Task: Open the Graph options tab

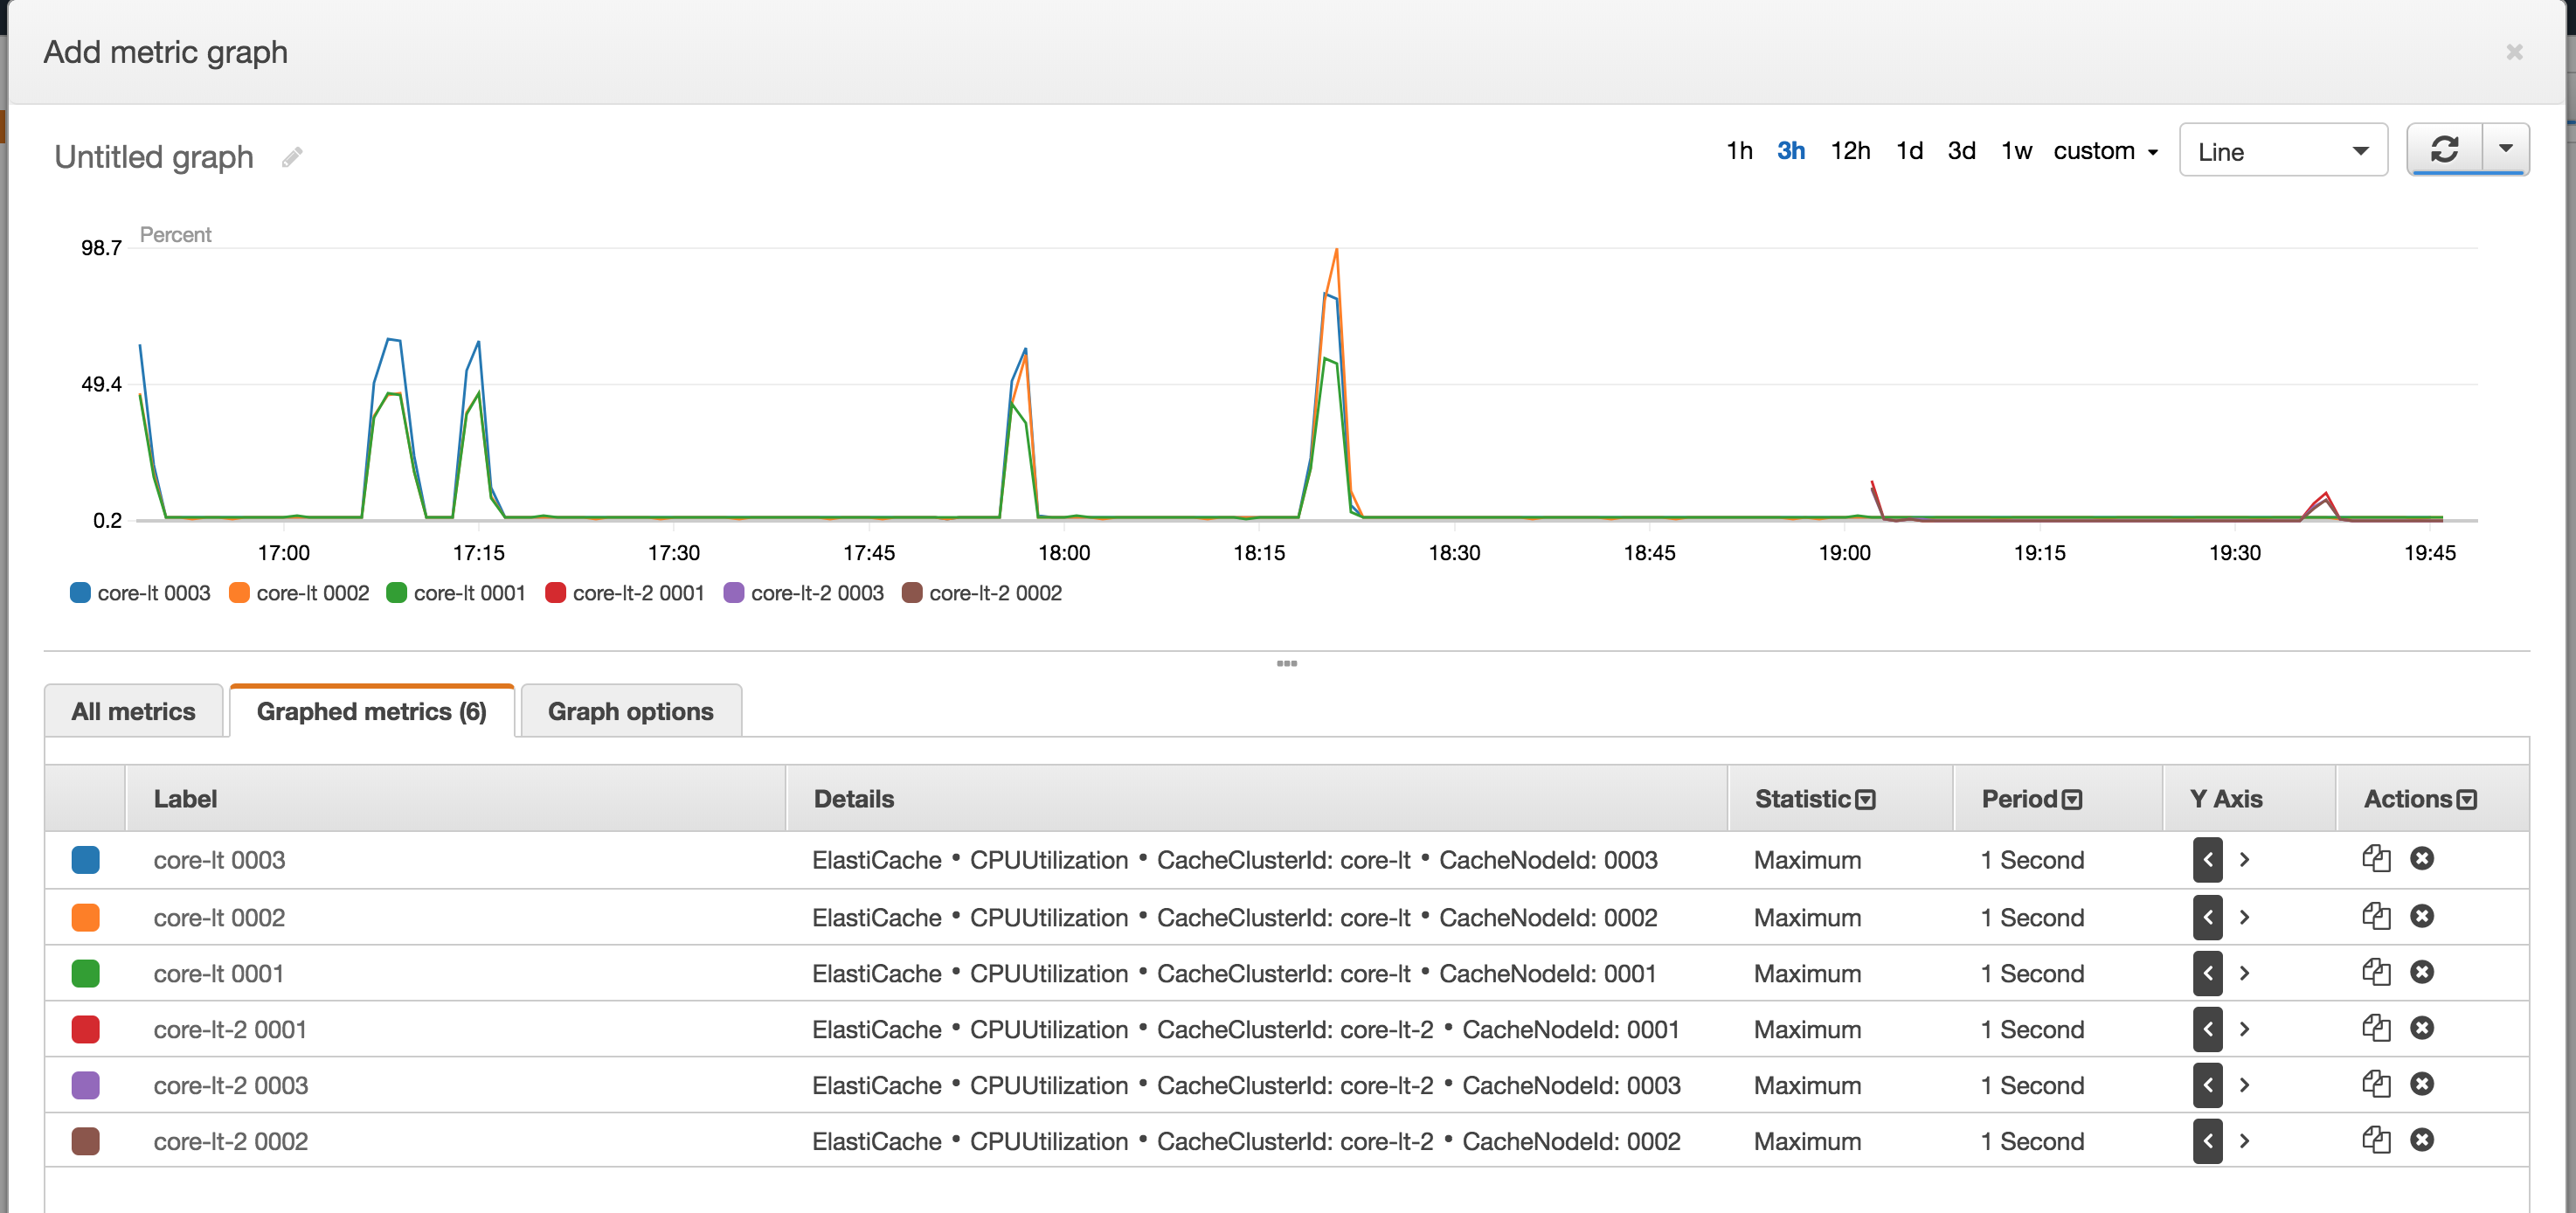Action: [629, 710]
